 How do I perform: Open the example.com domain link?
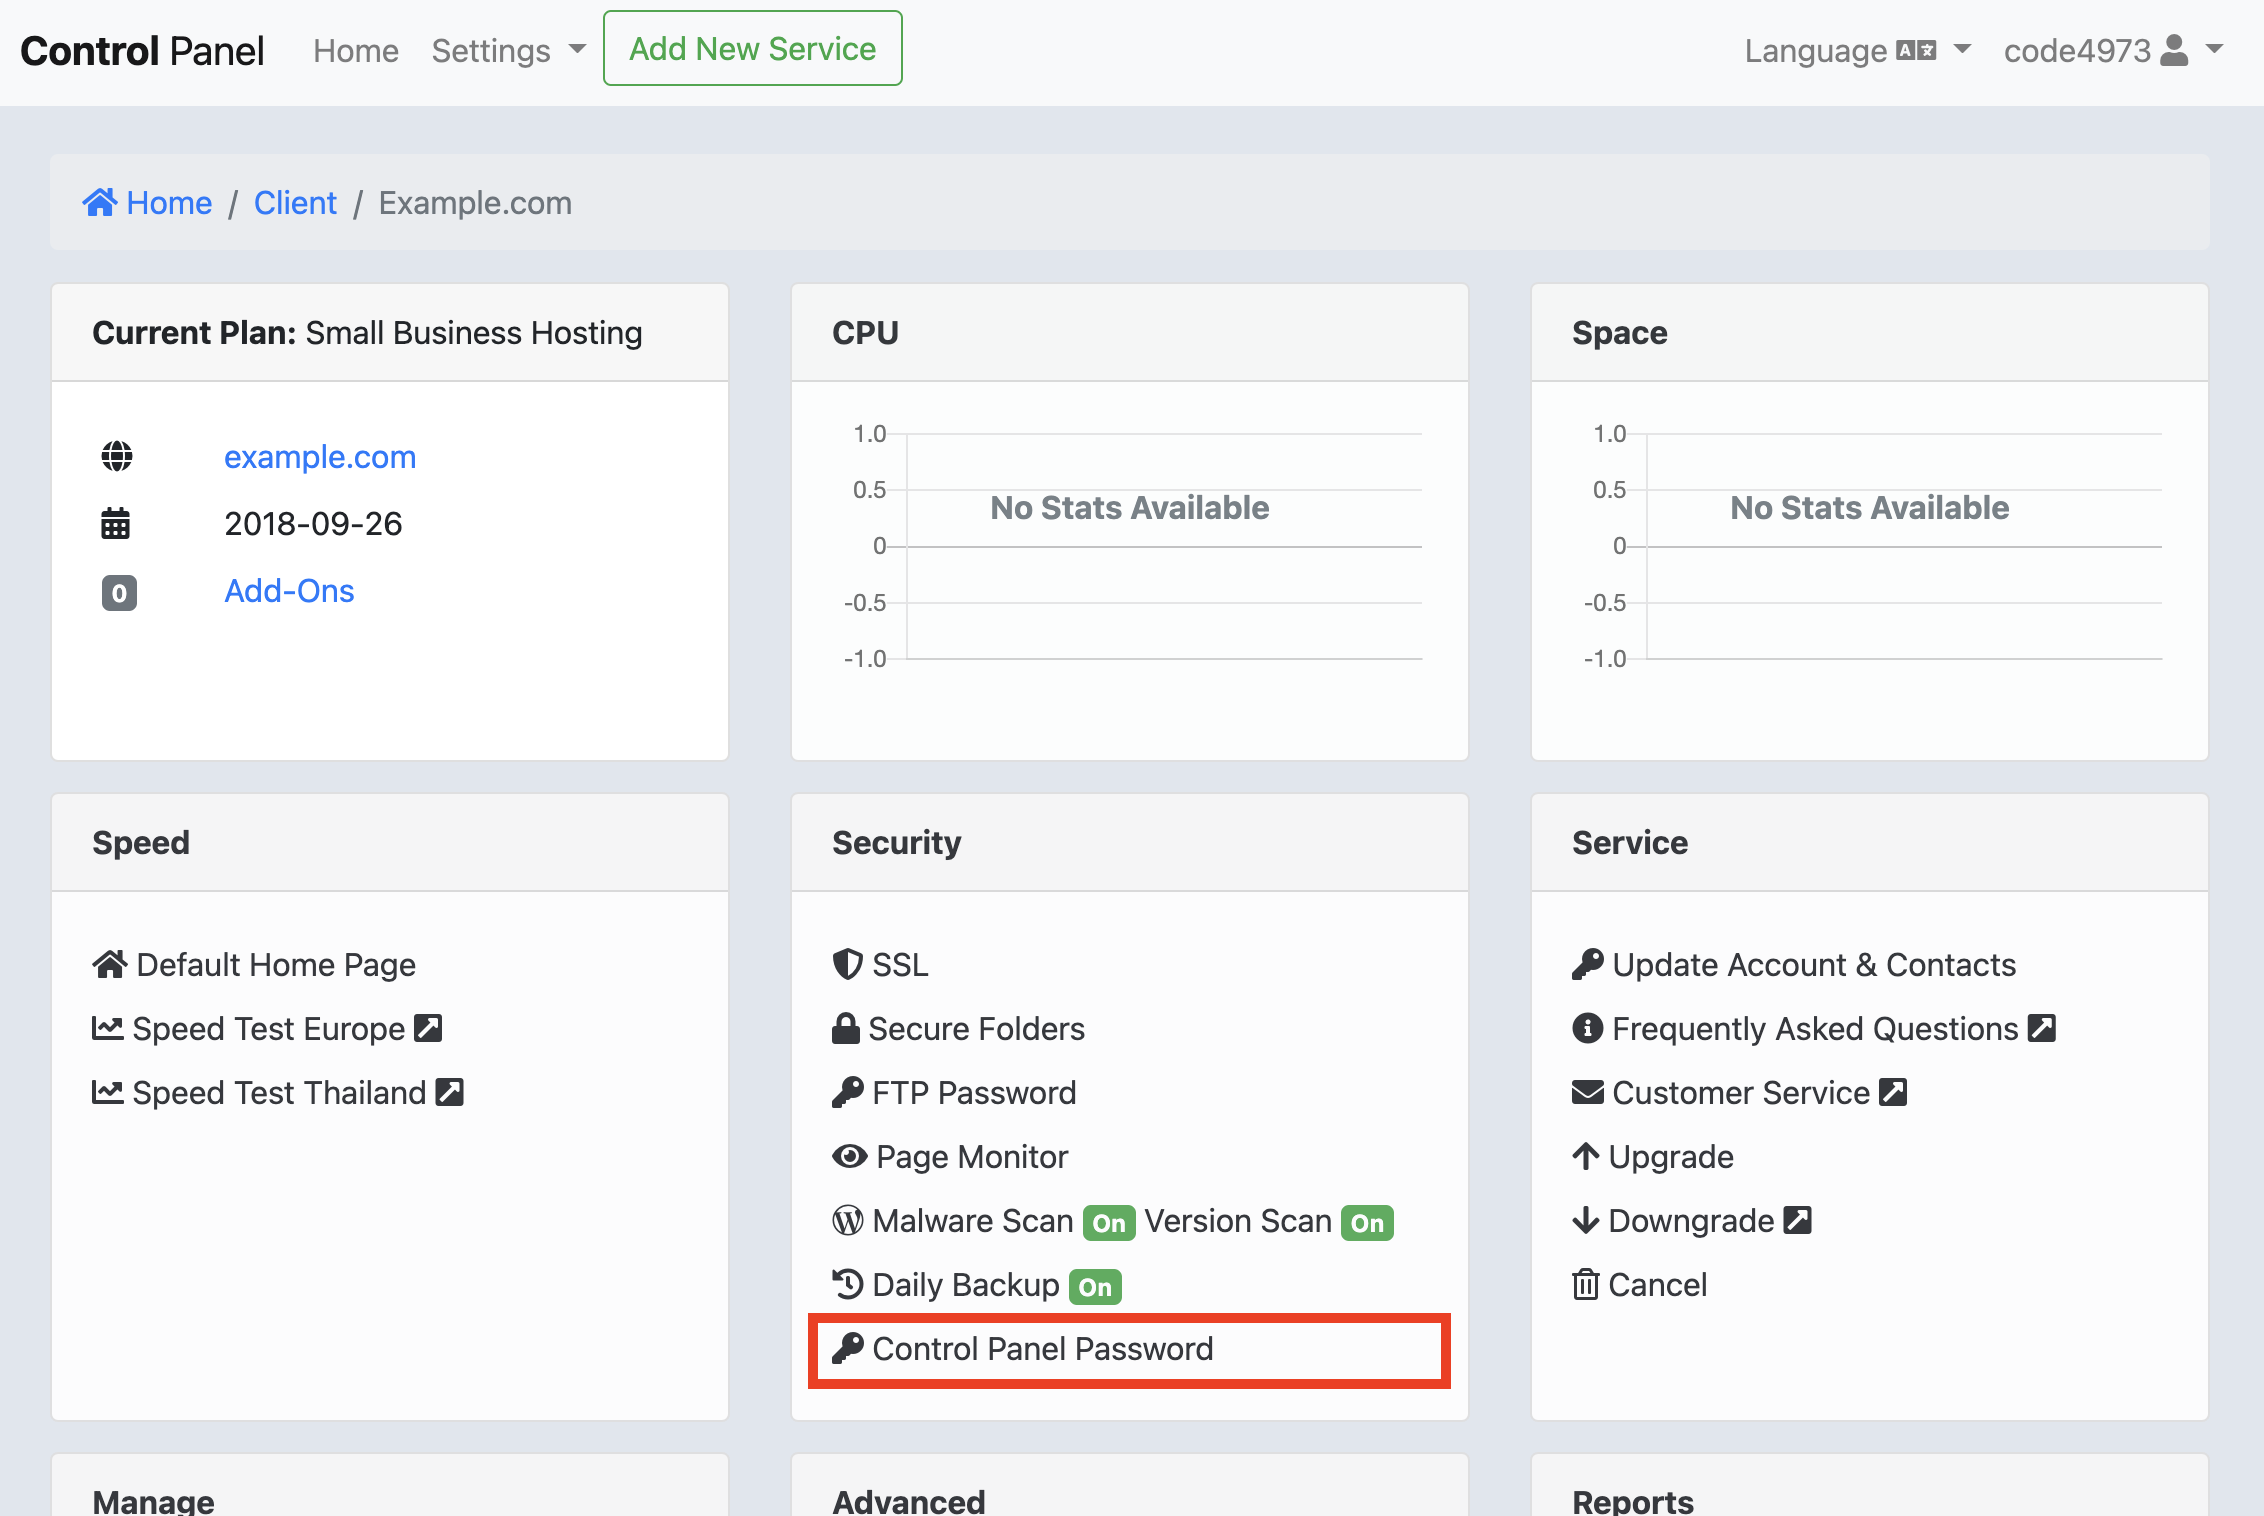point(320,456)
